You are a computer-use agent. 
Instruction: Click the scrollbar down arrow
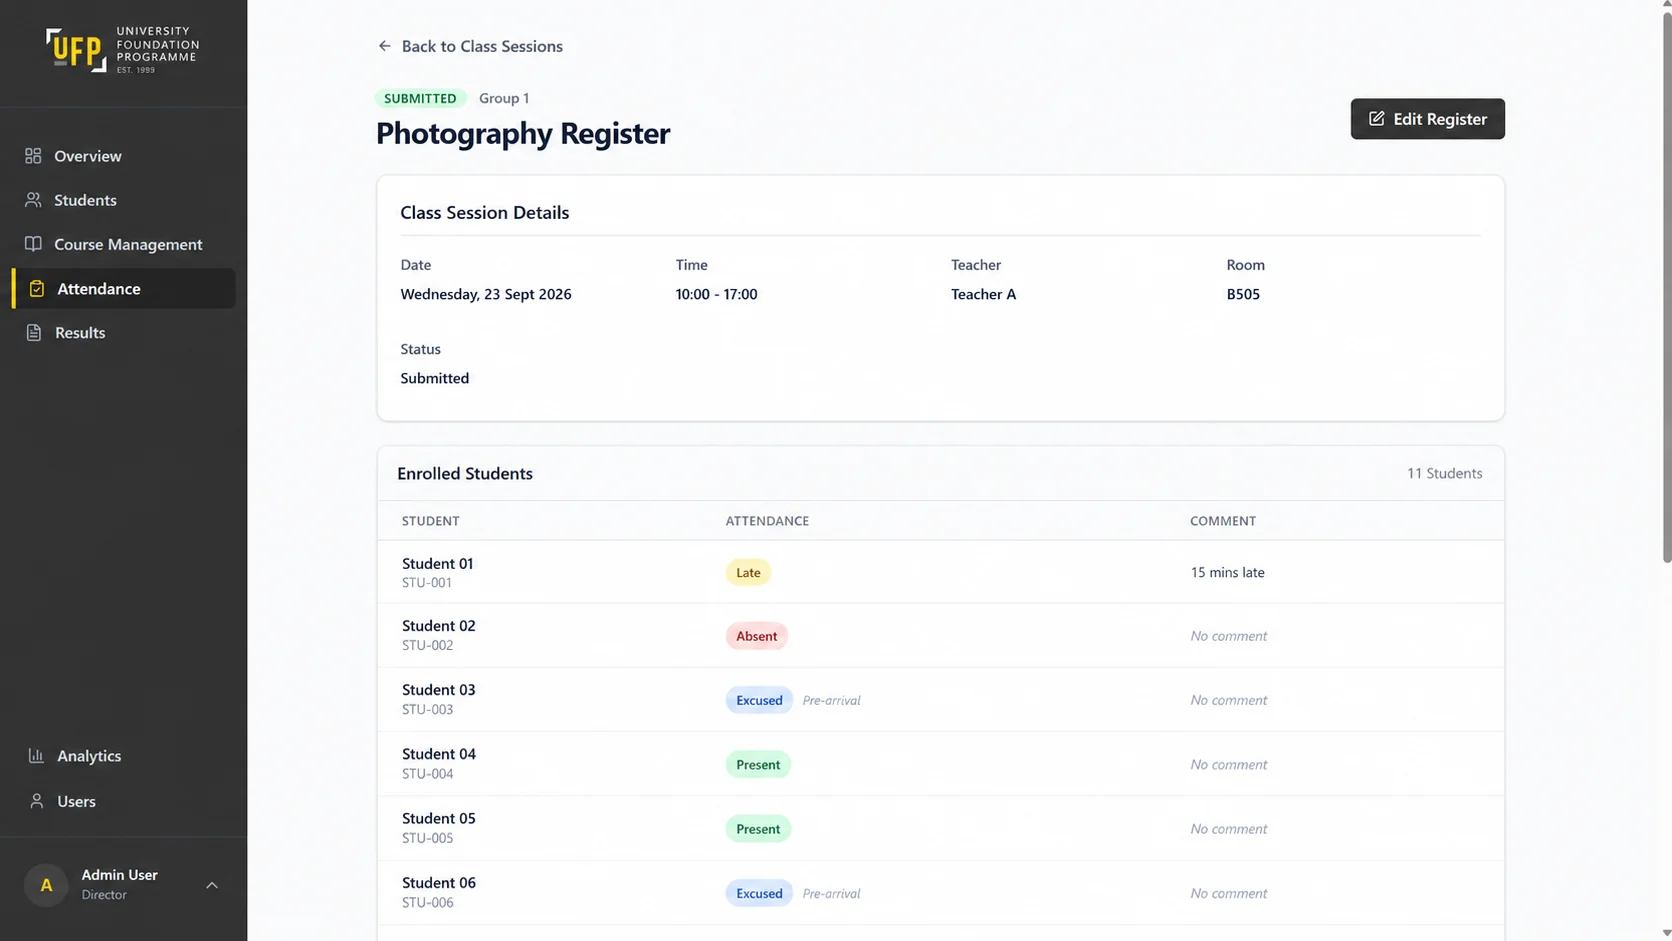pyautogui.click(x=1665, y=933)
